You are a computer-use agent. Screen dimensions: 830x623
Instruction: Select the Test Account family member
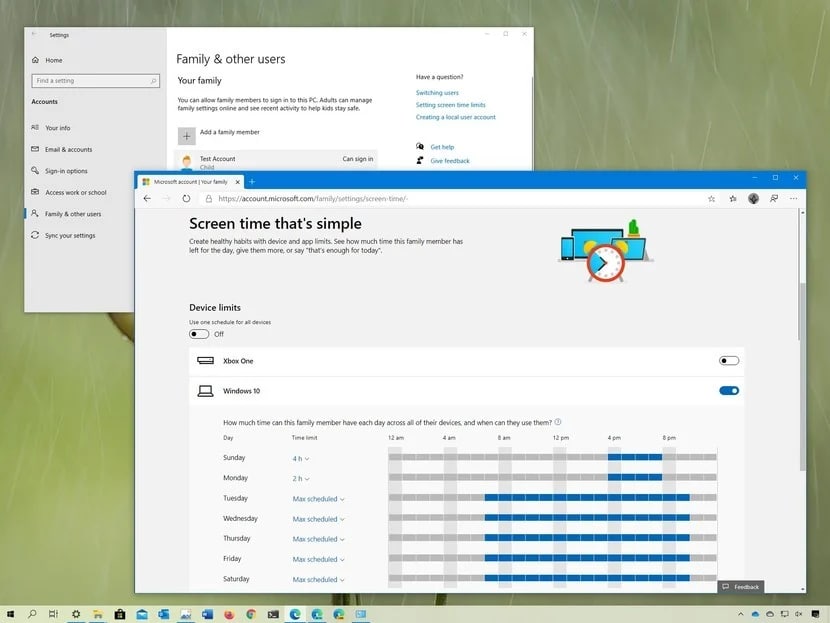(276, 161)
